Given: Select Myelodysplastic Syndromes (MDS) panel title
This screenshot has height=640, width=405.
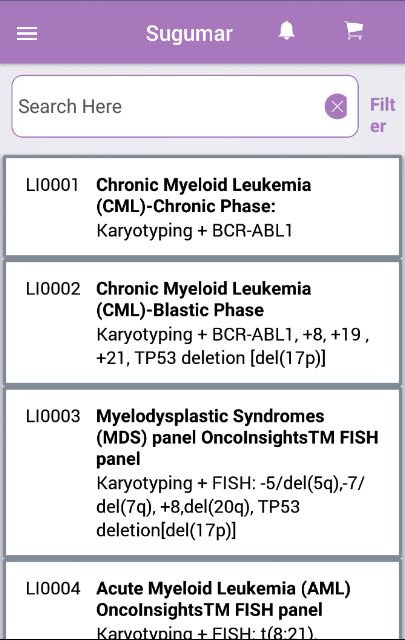Looking at the screenshot, I should click(237, 437).
